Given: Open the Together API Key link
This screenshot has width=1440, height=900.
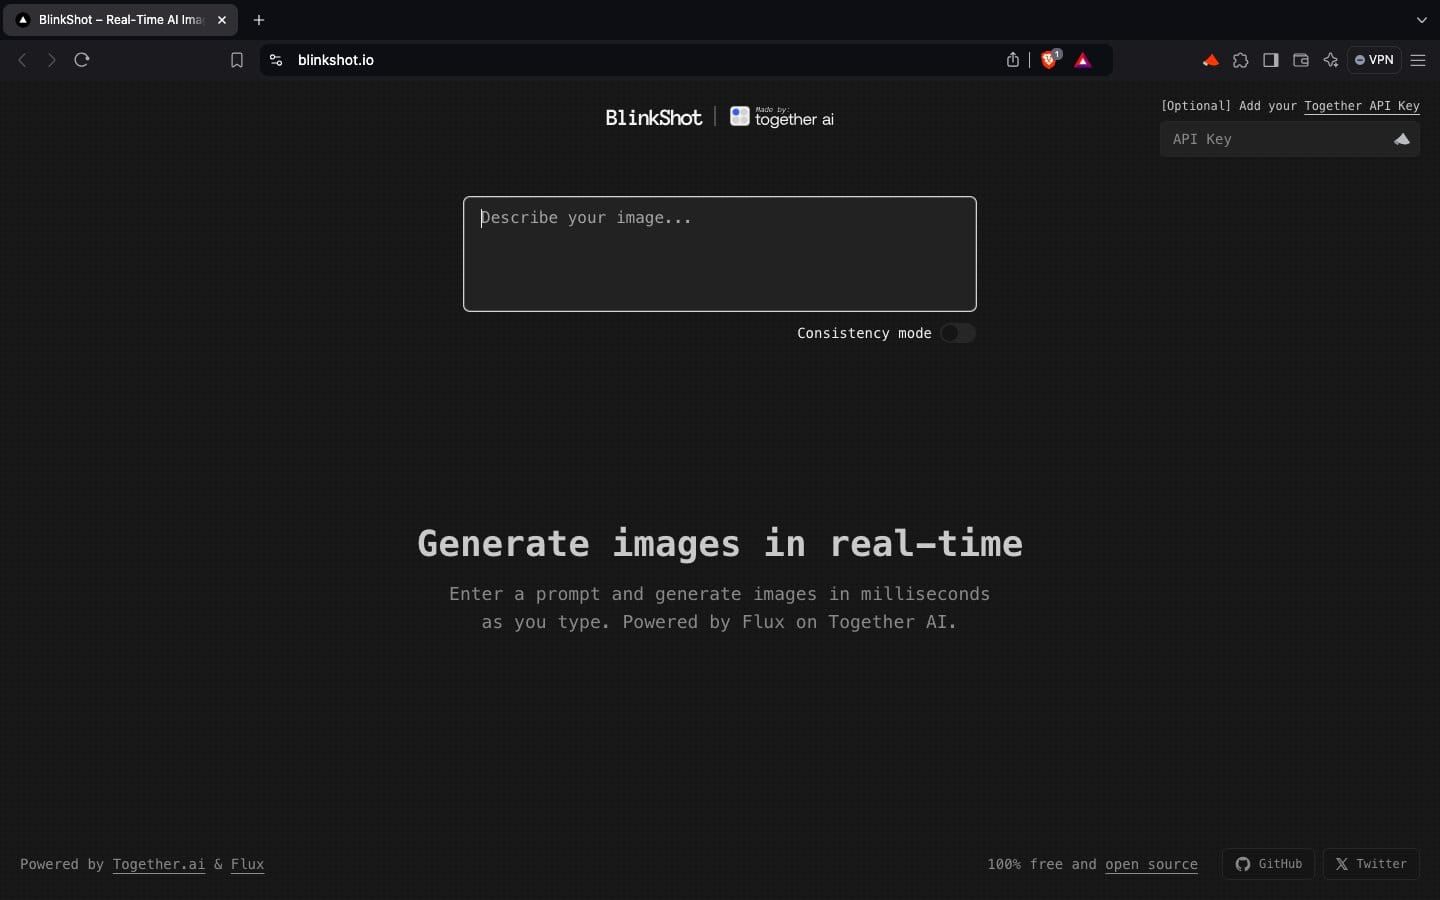Looking at the screenshot, I should coord(1362,107).
